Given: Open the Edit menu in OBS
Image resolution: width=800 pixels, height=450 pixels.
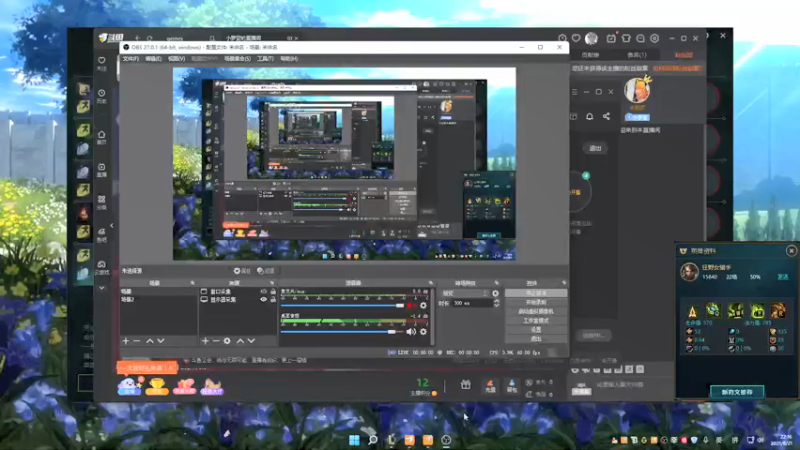Looking at the screenshot, I should tap(153, 59).
